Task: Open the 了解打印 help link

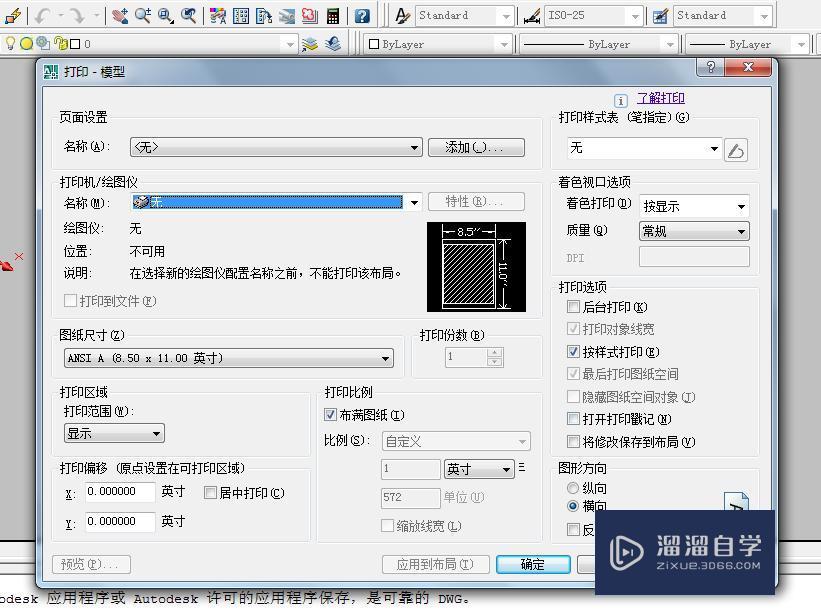Action: click(662, 98)
